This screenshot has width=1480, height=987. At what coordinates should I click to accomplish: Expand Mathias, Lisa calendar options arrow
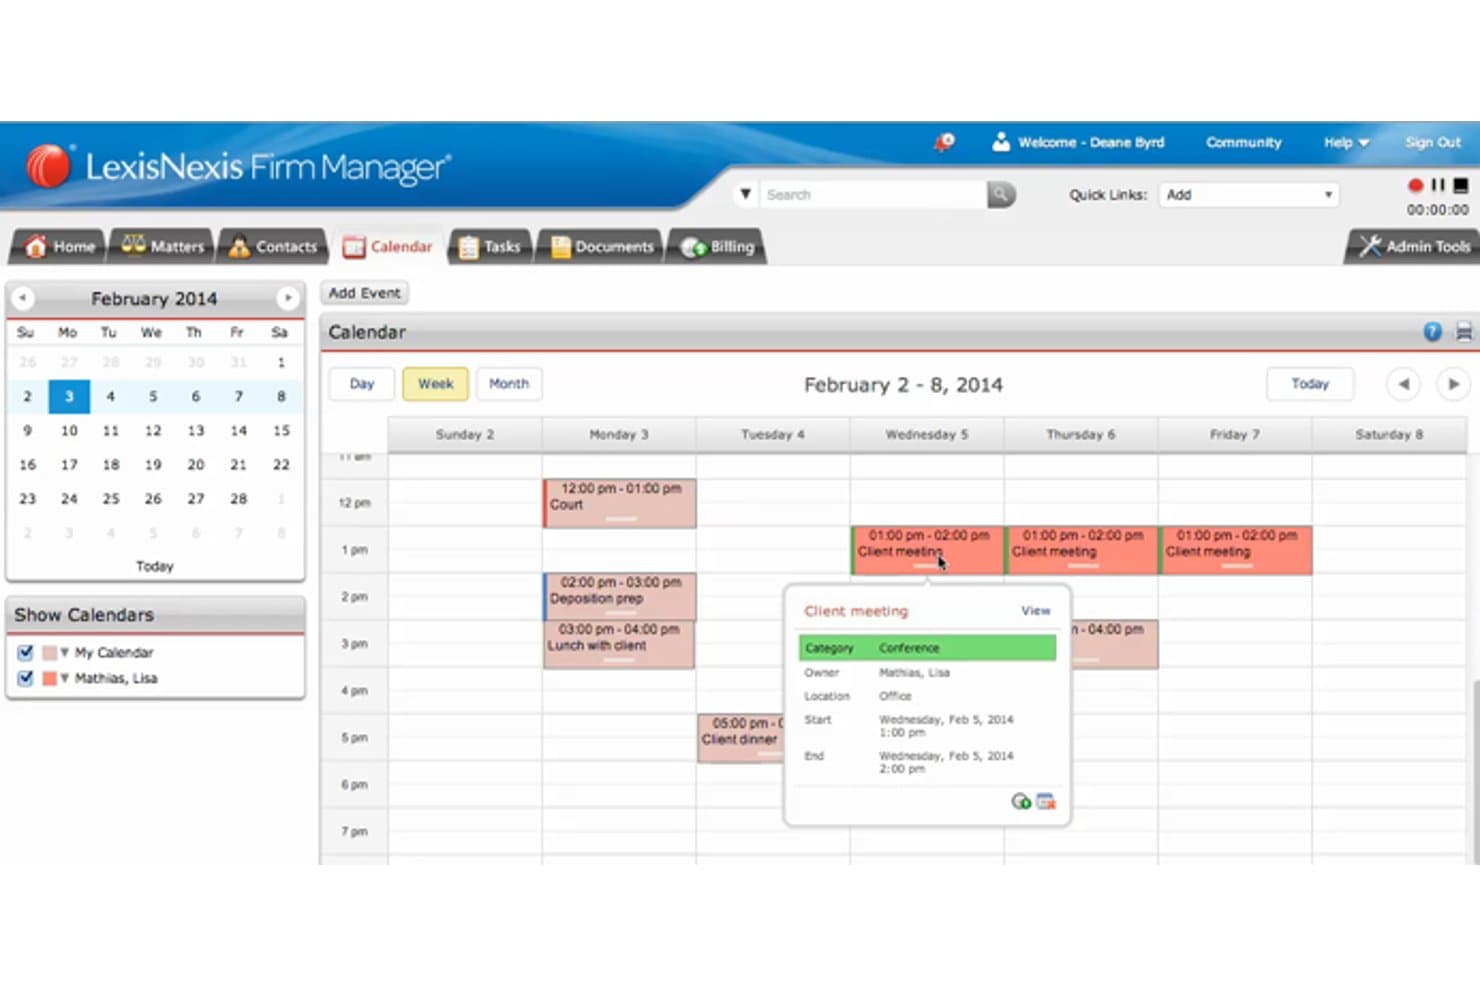[x=64, y=678]
